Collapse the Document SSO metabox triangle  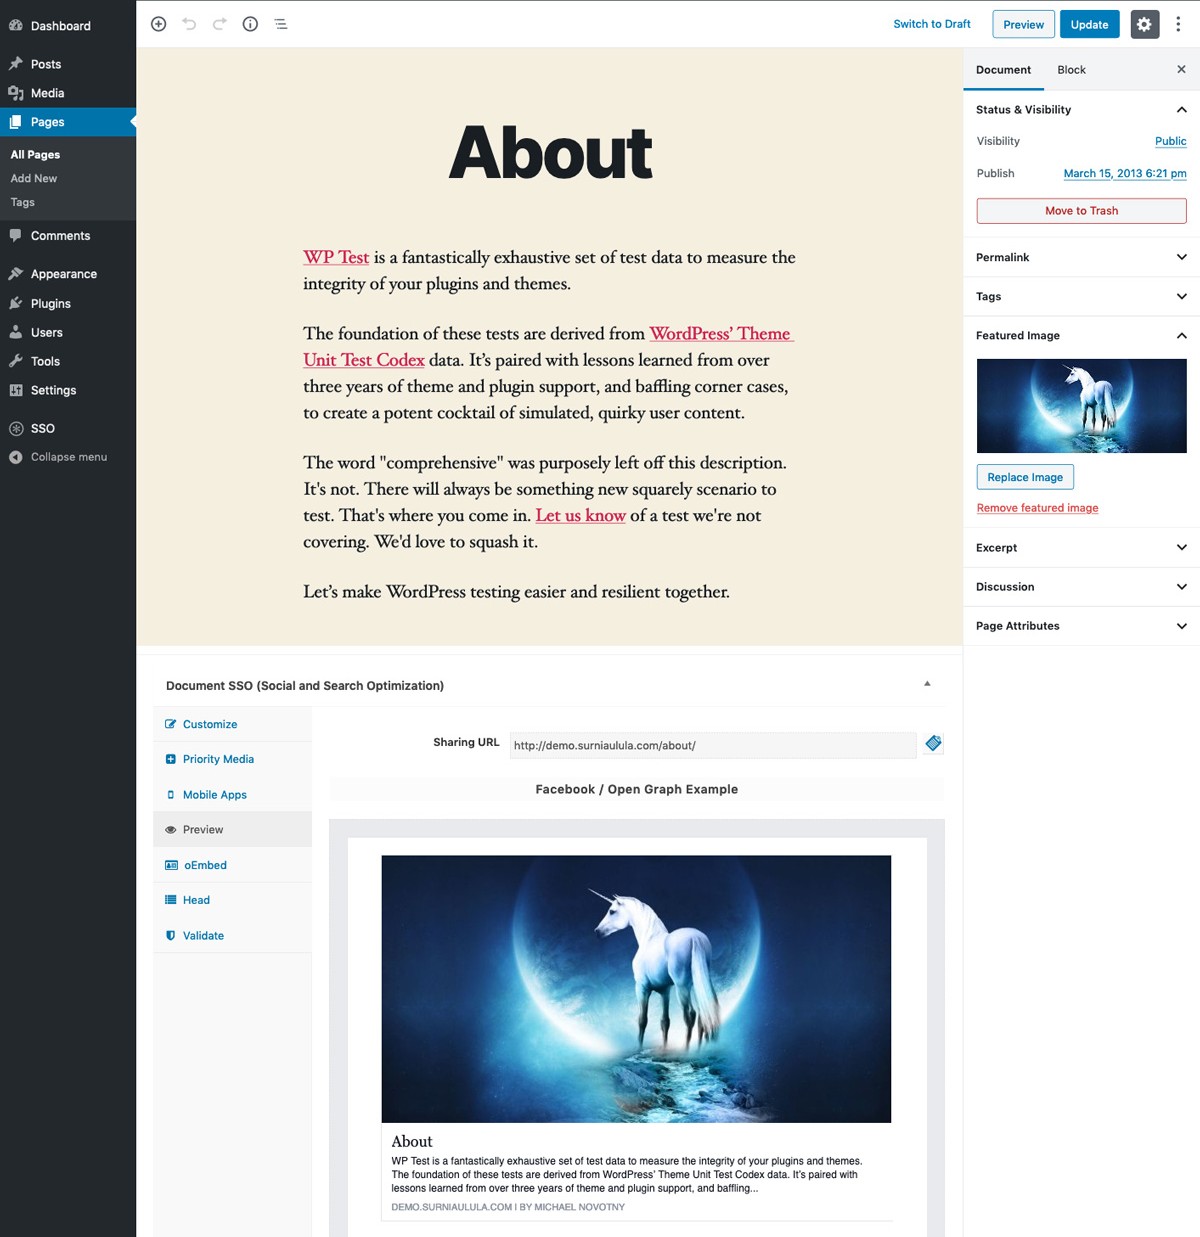tap(927, 684)
